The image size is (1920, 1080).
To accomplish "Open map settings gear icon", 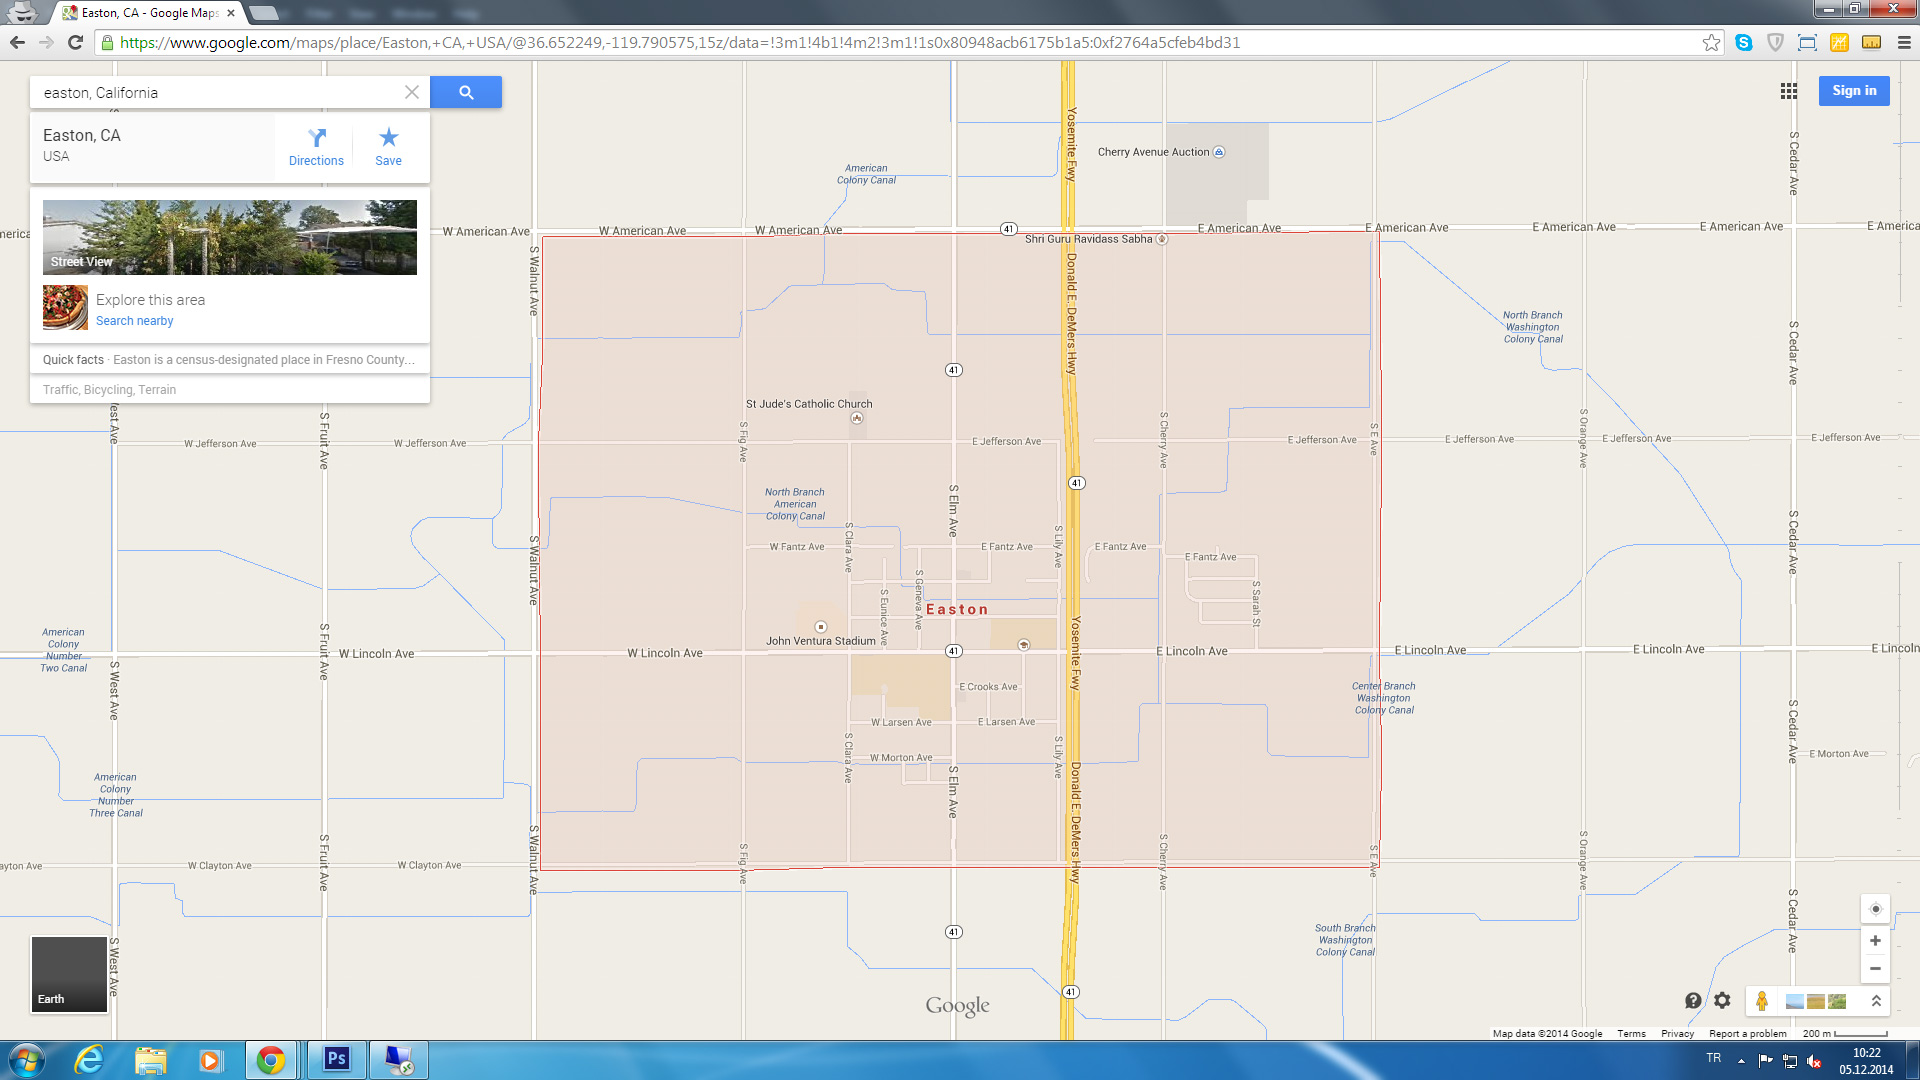I will (x=1722, y=1000).
